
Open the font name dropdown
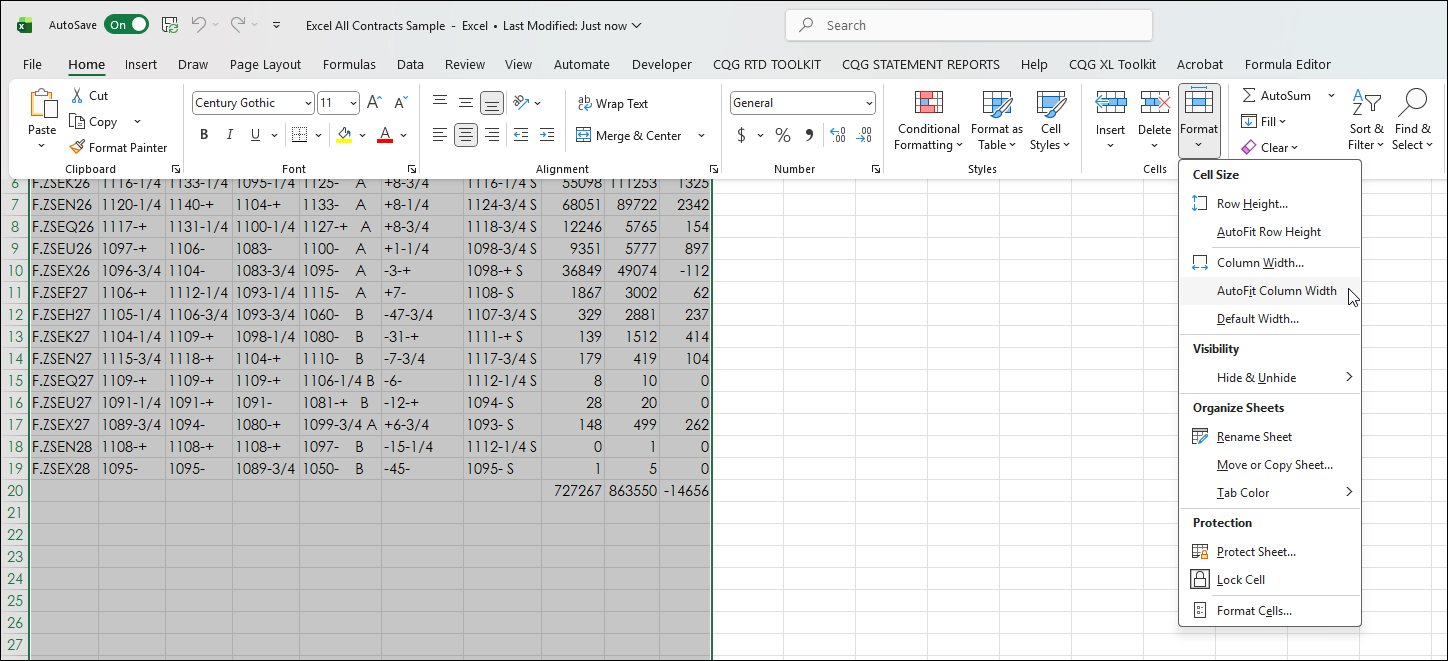307,103
